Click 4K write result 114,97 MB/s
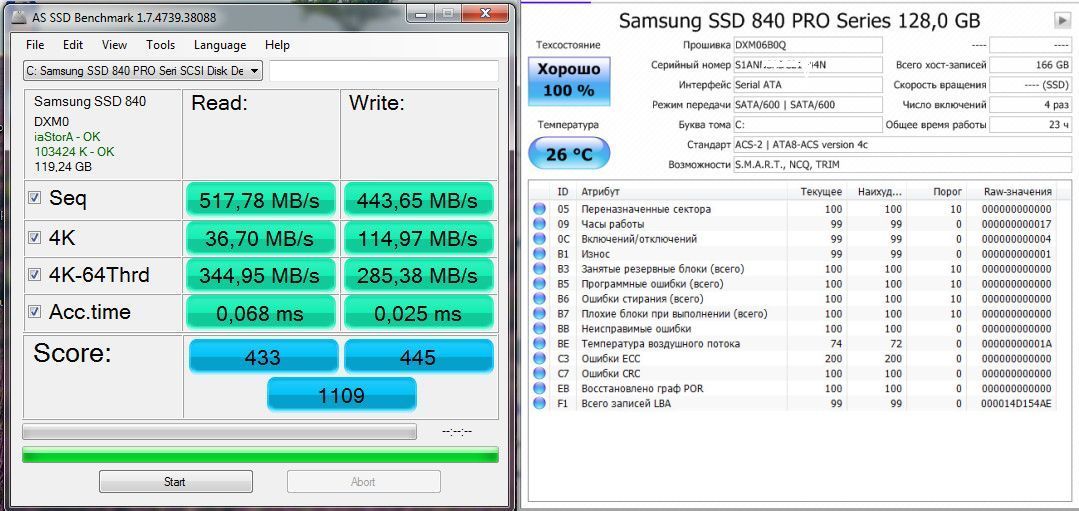 [x=417, y=238]
